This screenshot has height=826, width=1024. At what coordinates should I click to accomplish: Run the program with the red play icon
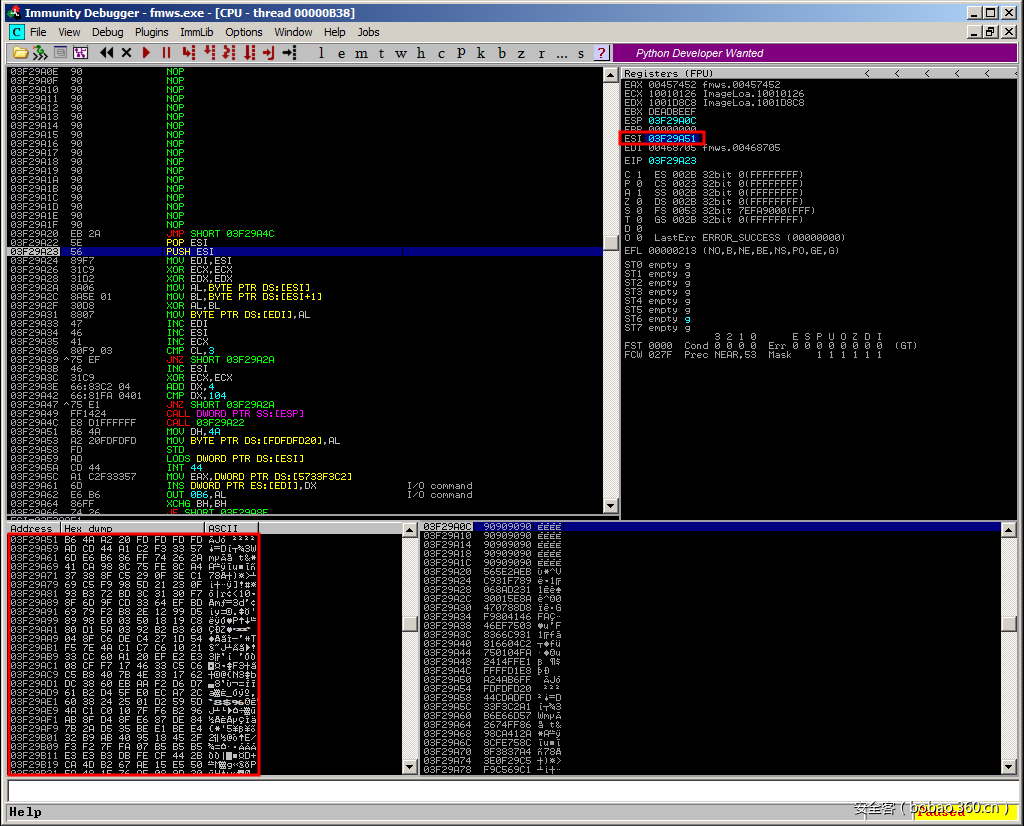coord(148,53)
